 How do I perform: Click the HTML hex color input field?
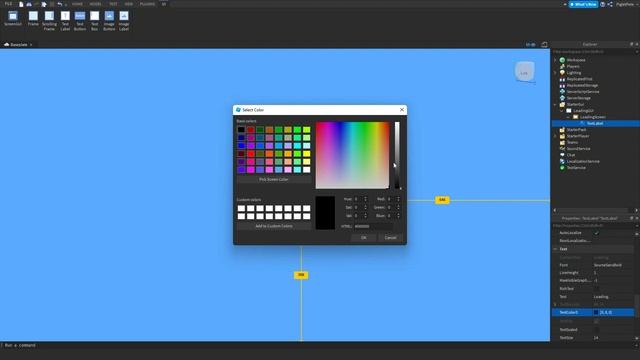(x=373, y=226)
